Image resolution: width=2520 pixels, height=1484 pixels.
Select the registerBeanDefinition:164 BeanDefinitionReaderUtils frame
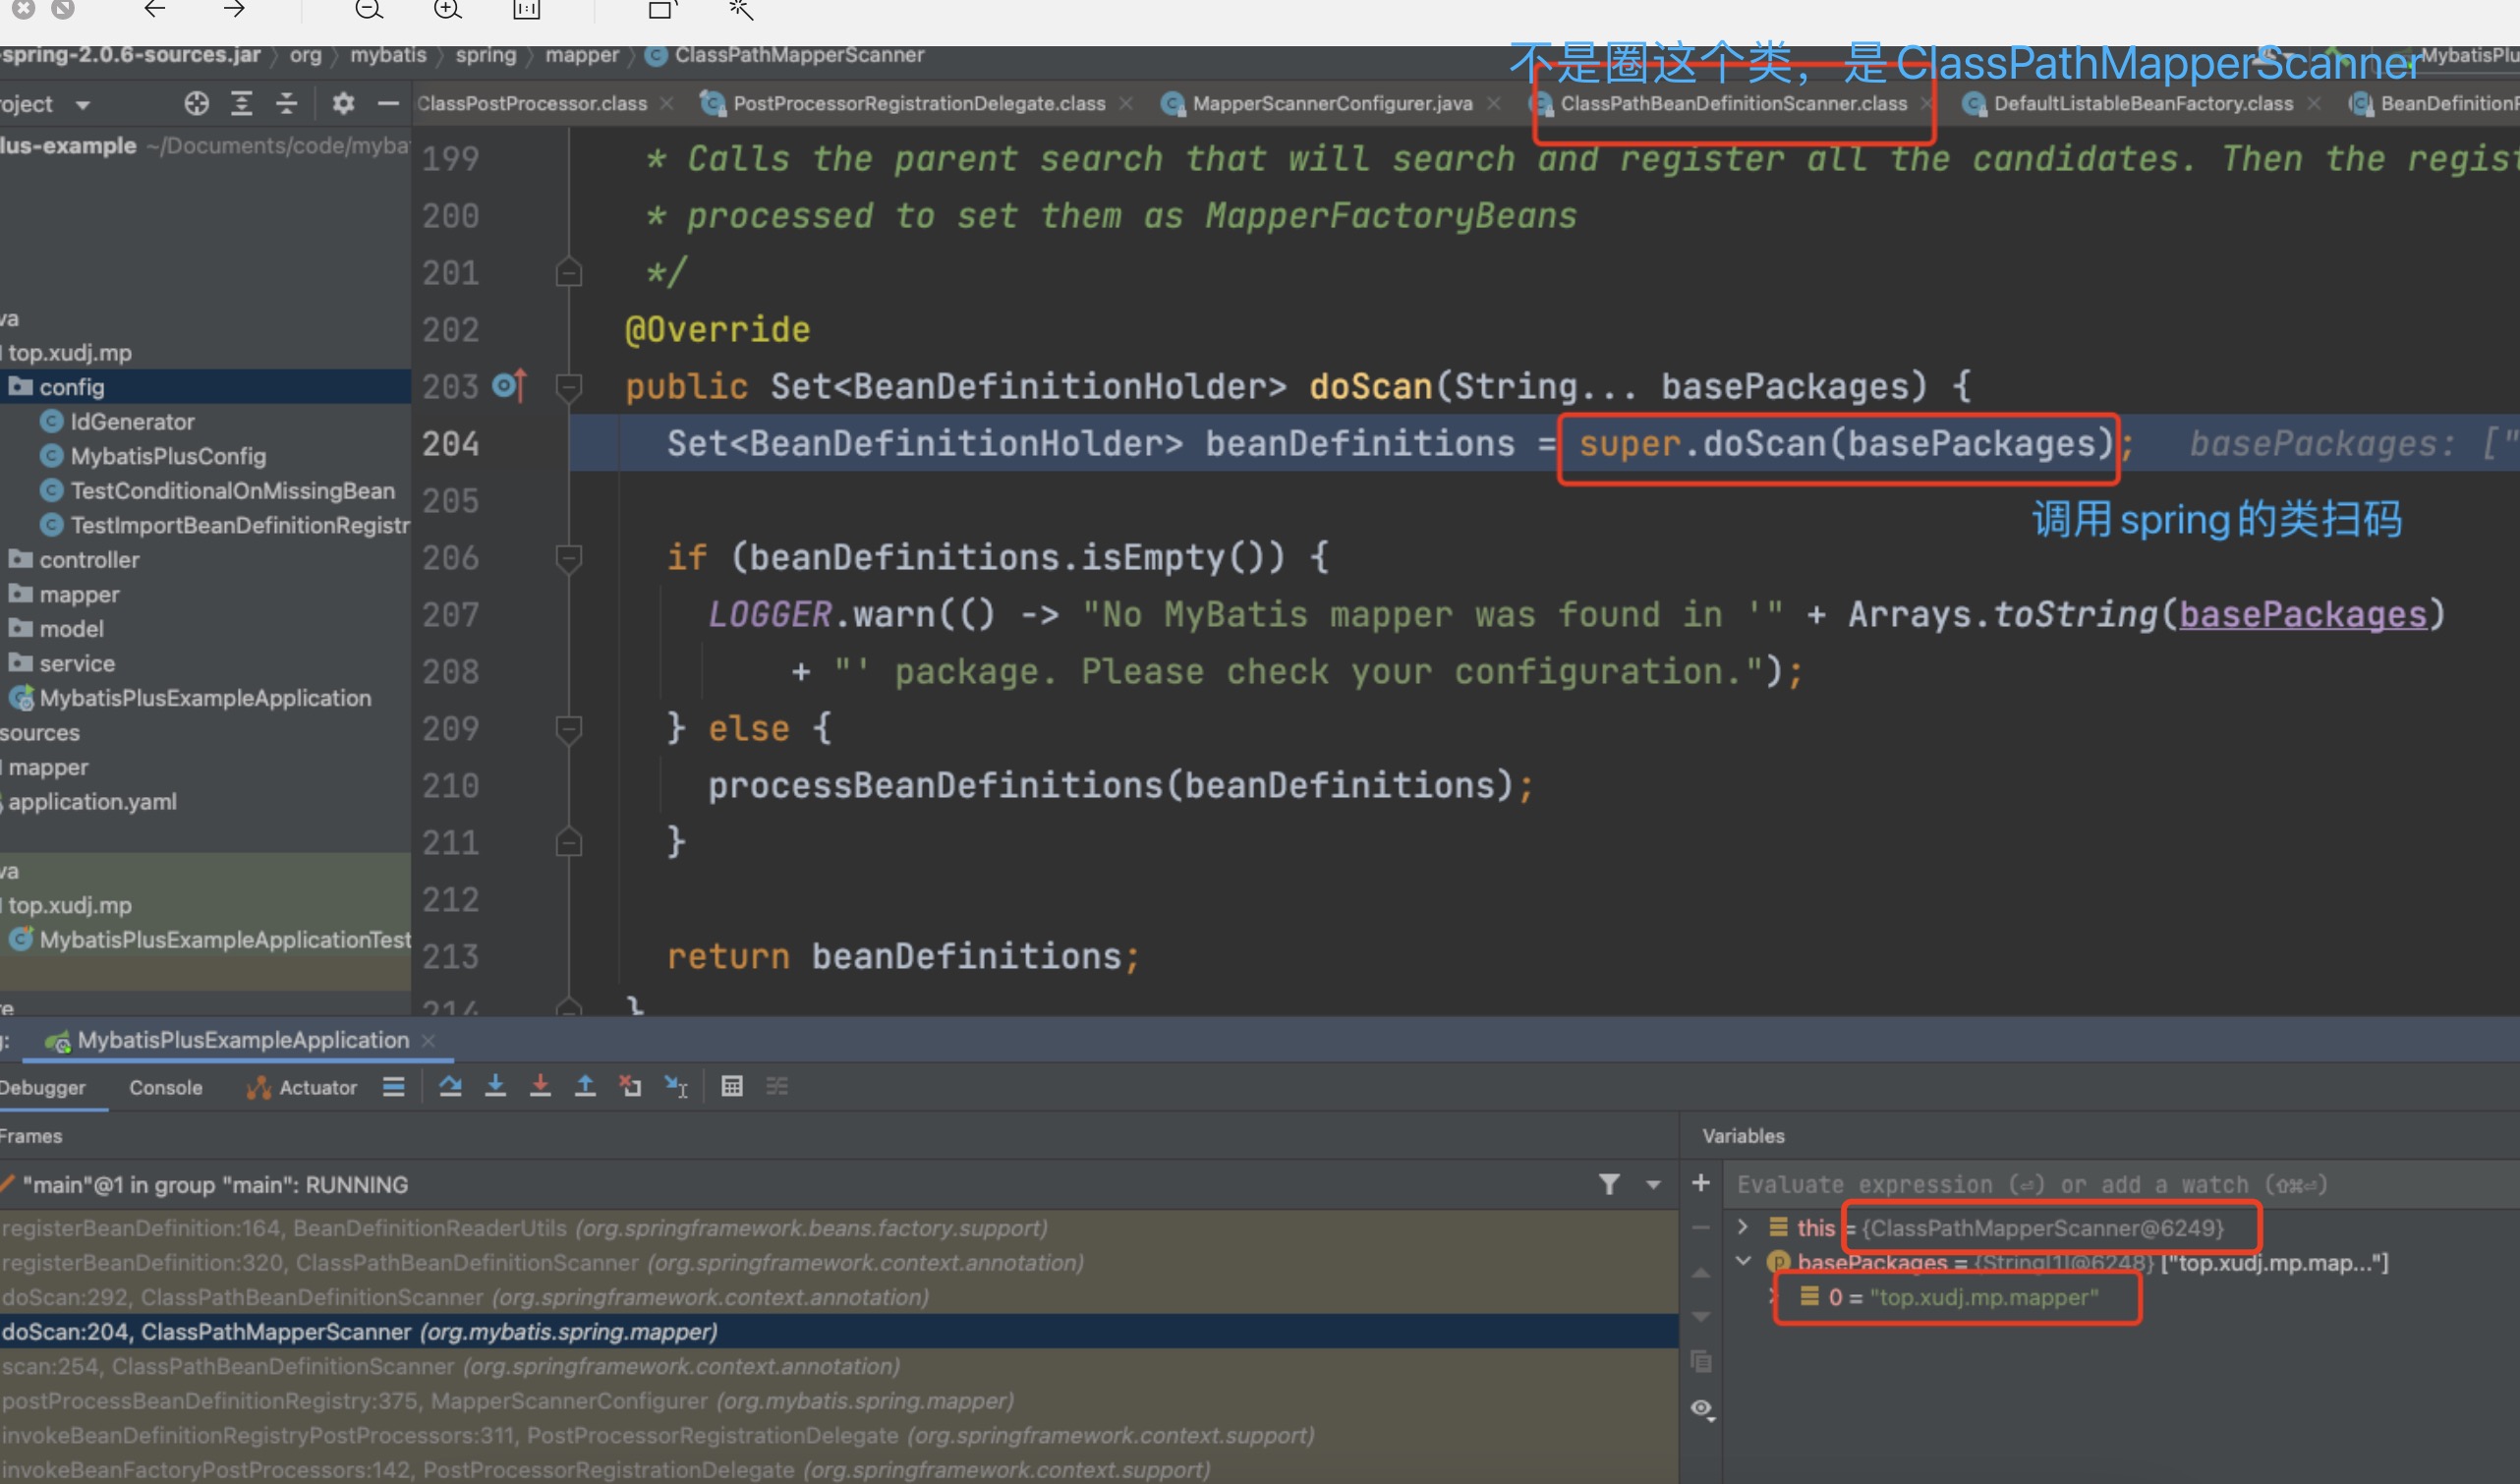838,1228
